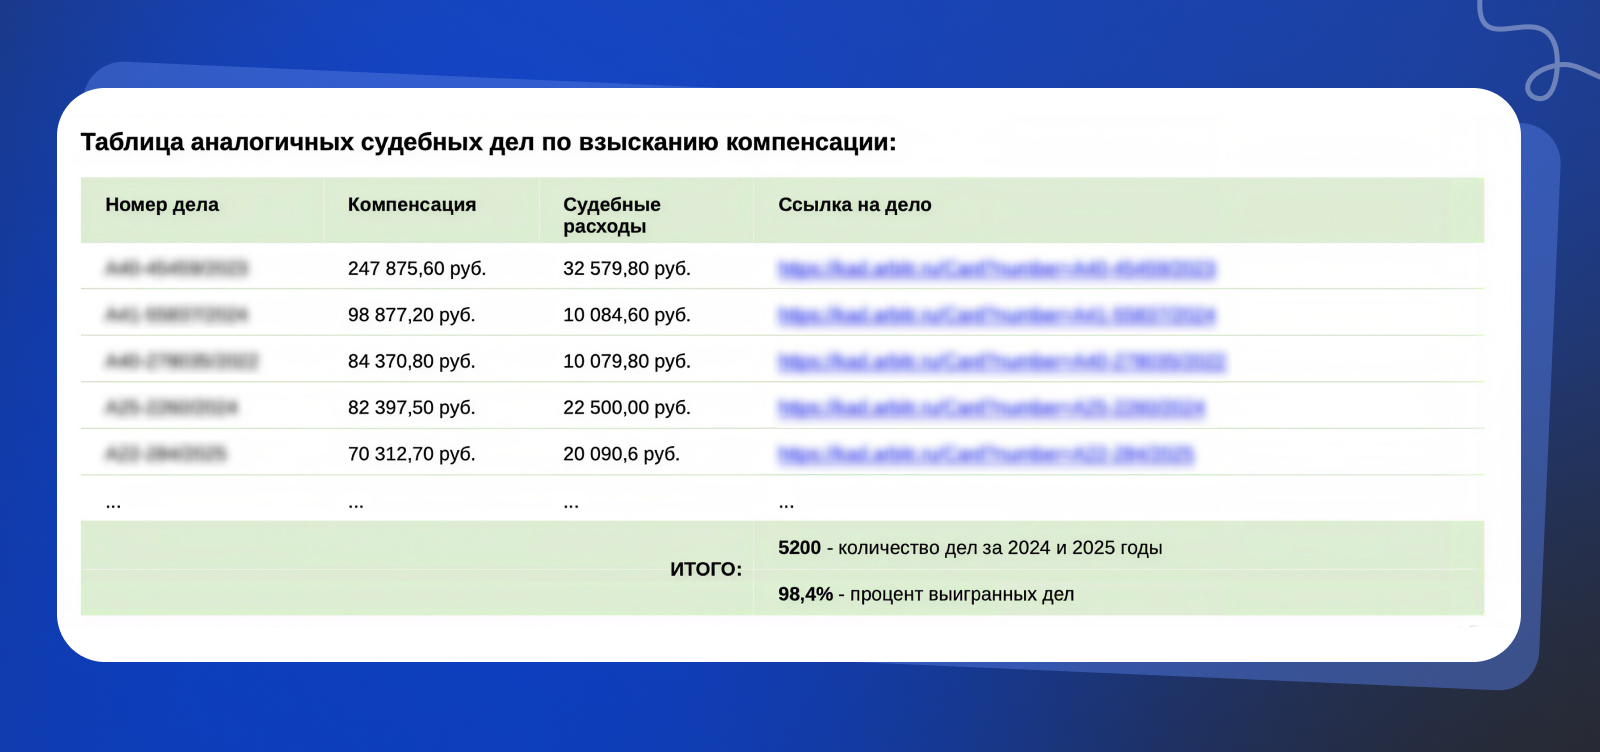1600x752 pixels.
Task: Click the 'Компенсация' column header
Action: click(x=412, y=205)
